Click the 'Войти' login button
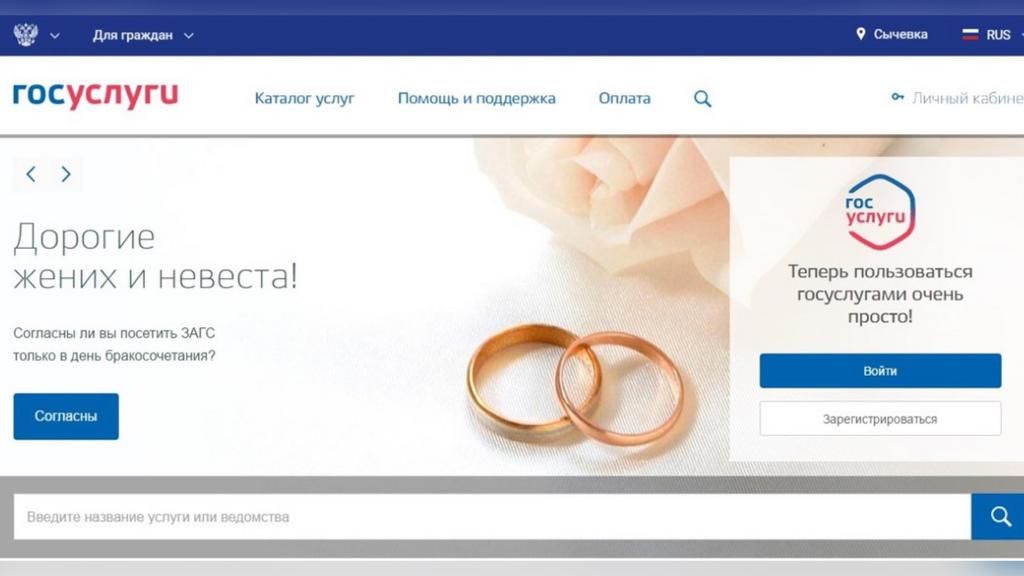This screenshot has height=576, width=1024. (x=880, y=371)
